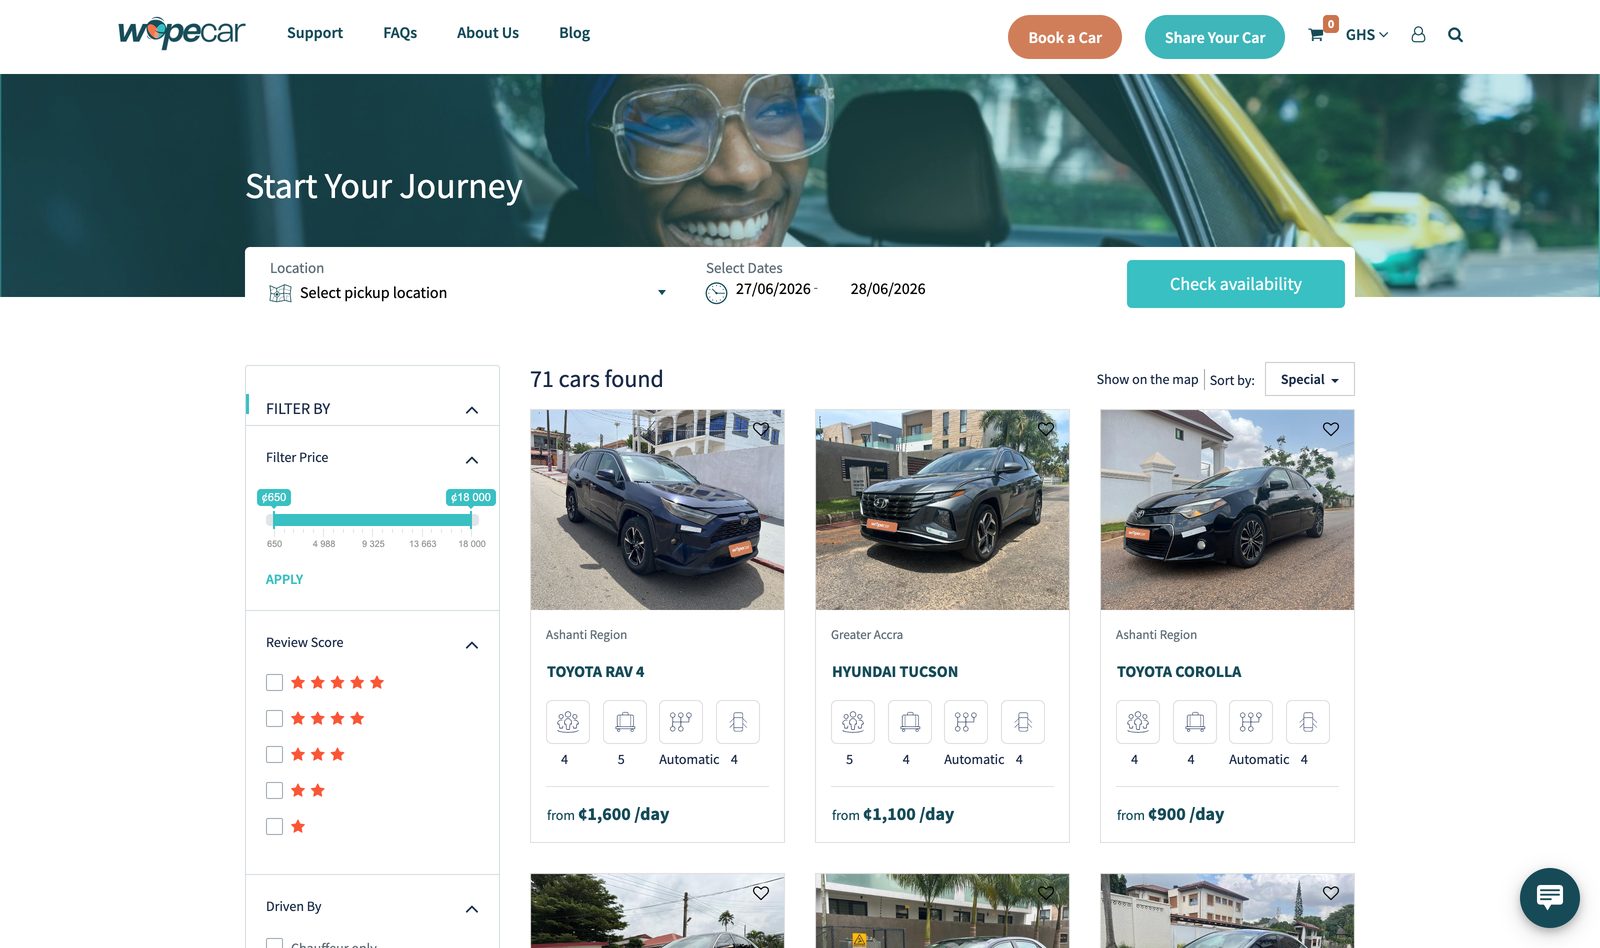Favorite the Hyundai Tucson with heart icon
The image size is (1600, 948).
pos(1046,429)
